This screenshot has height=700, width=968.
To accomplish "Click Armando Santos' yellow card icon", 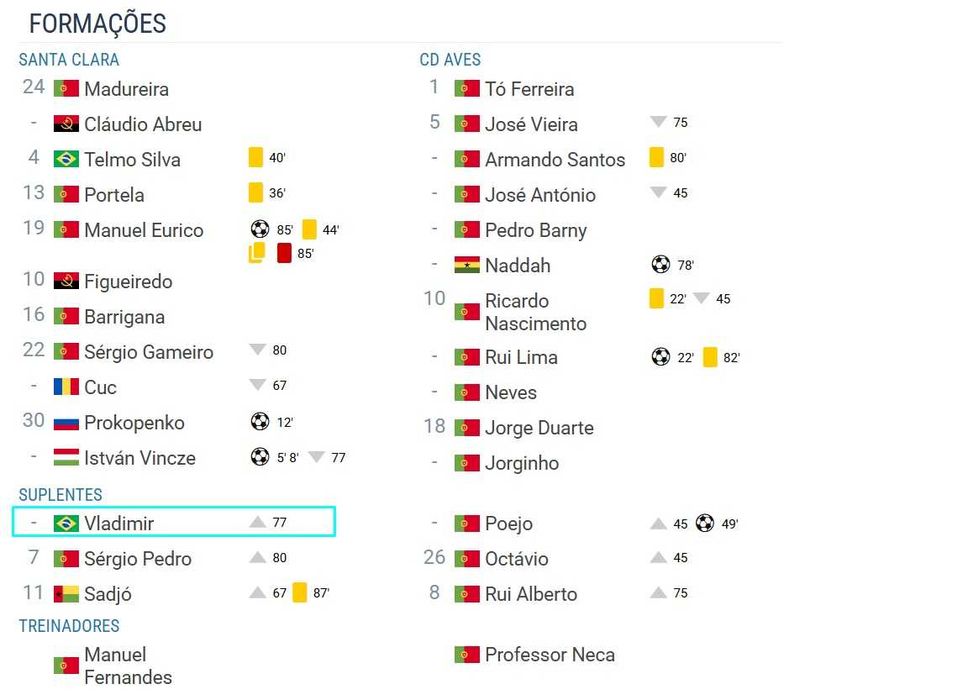I will (x=657, y=158).
